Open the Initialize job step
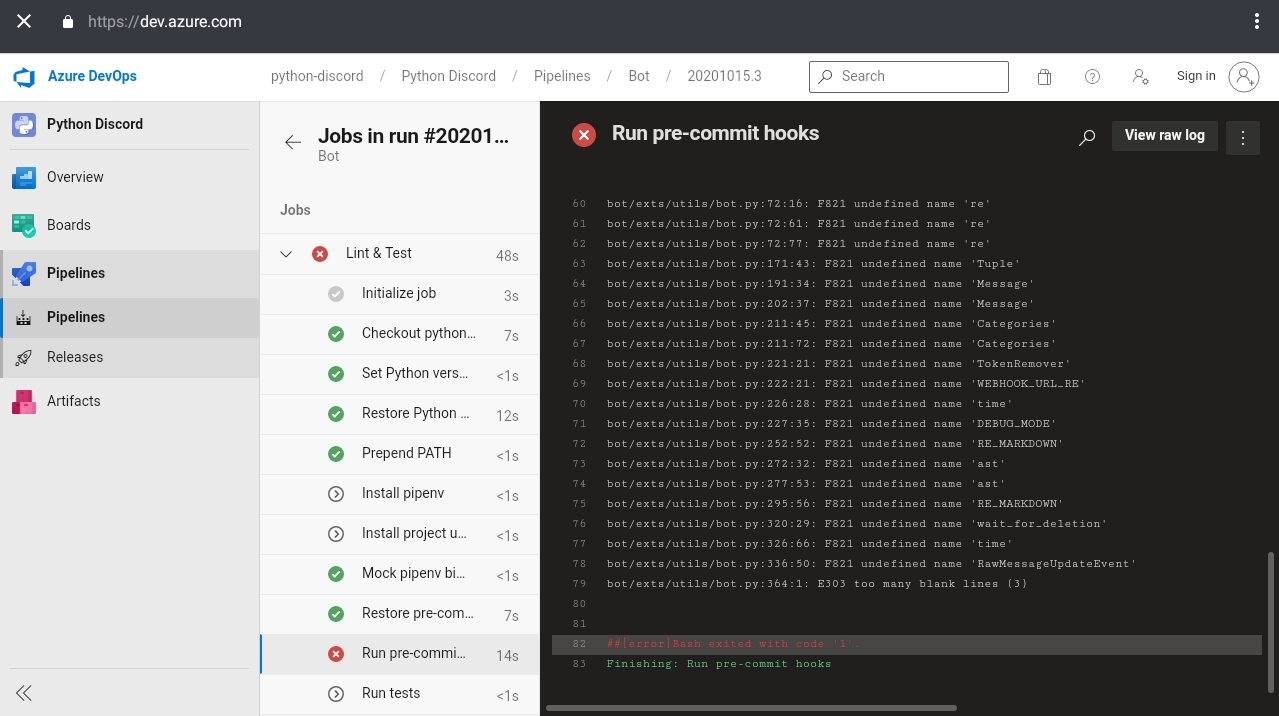Viewport: 1279px width, 716px height. (400, 294)
